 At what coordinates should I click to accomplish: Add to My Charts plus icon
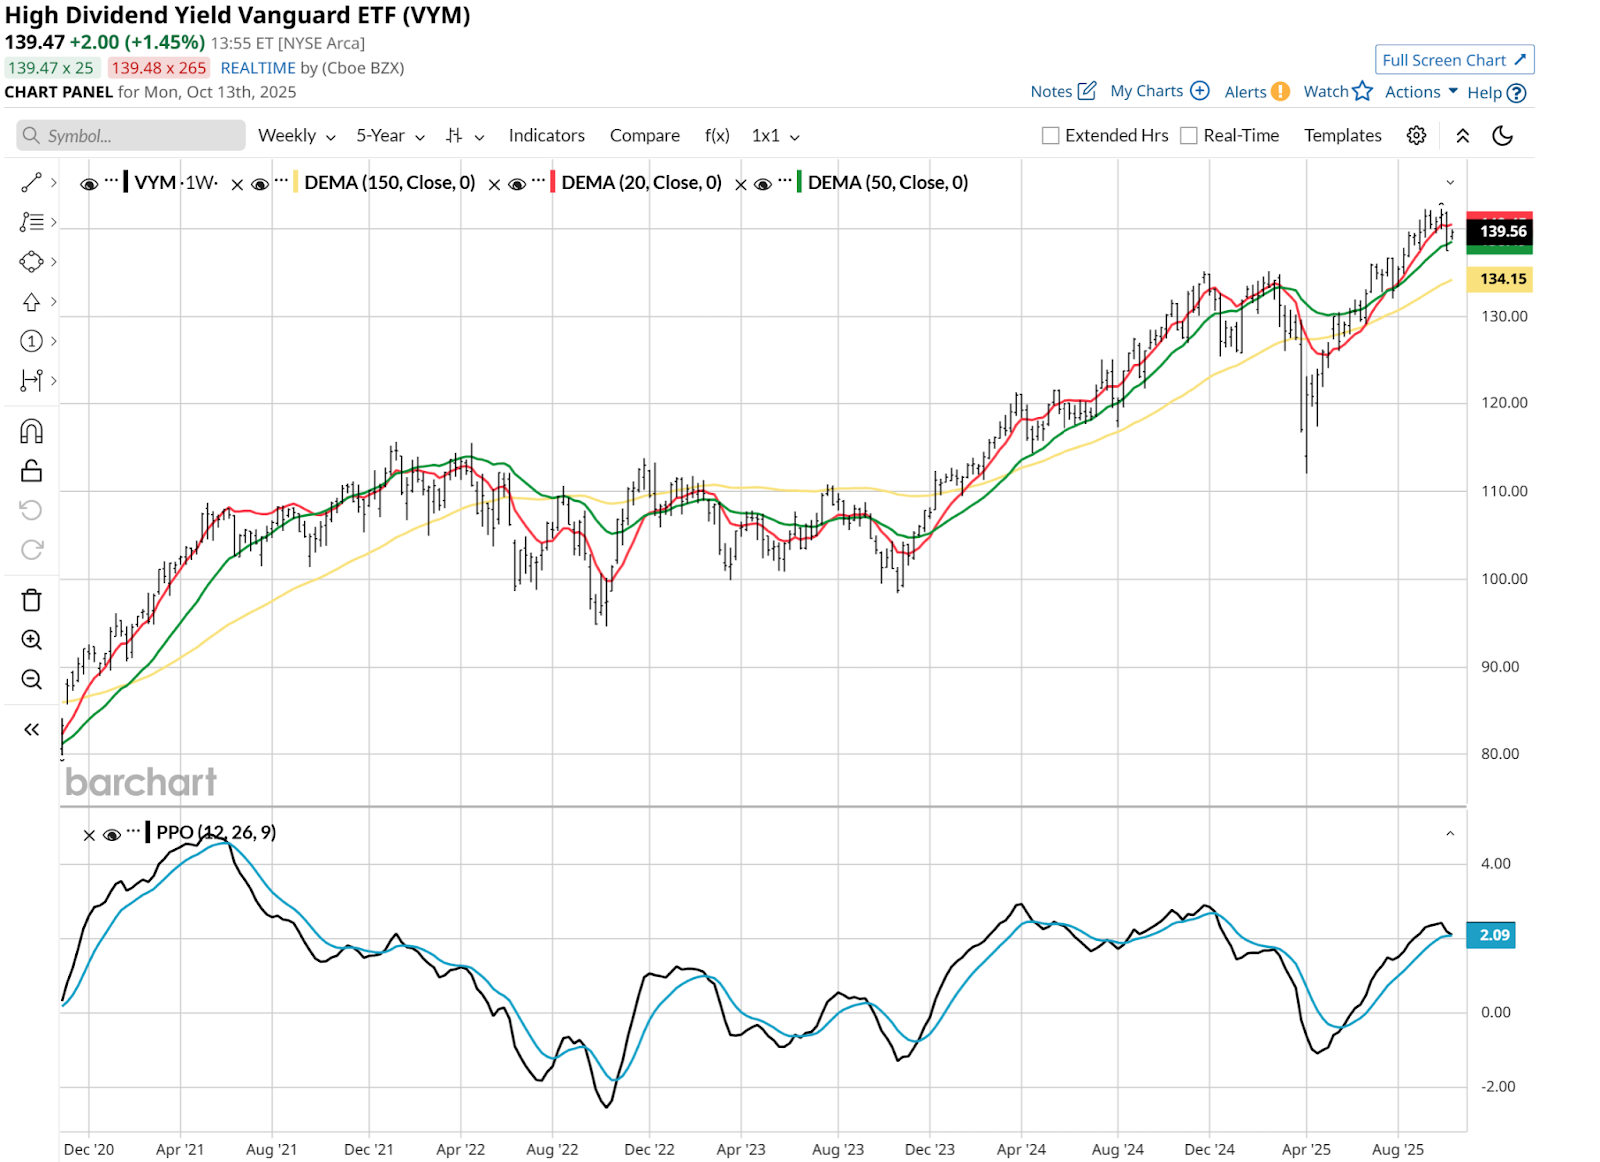1199,90
